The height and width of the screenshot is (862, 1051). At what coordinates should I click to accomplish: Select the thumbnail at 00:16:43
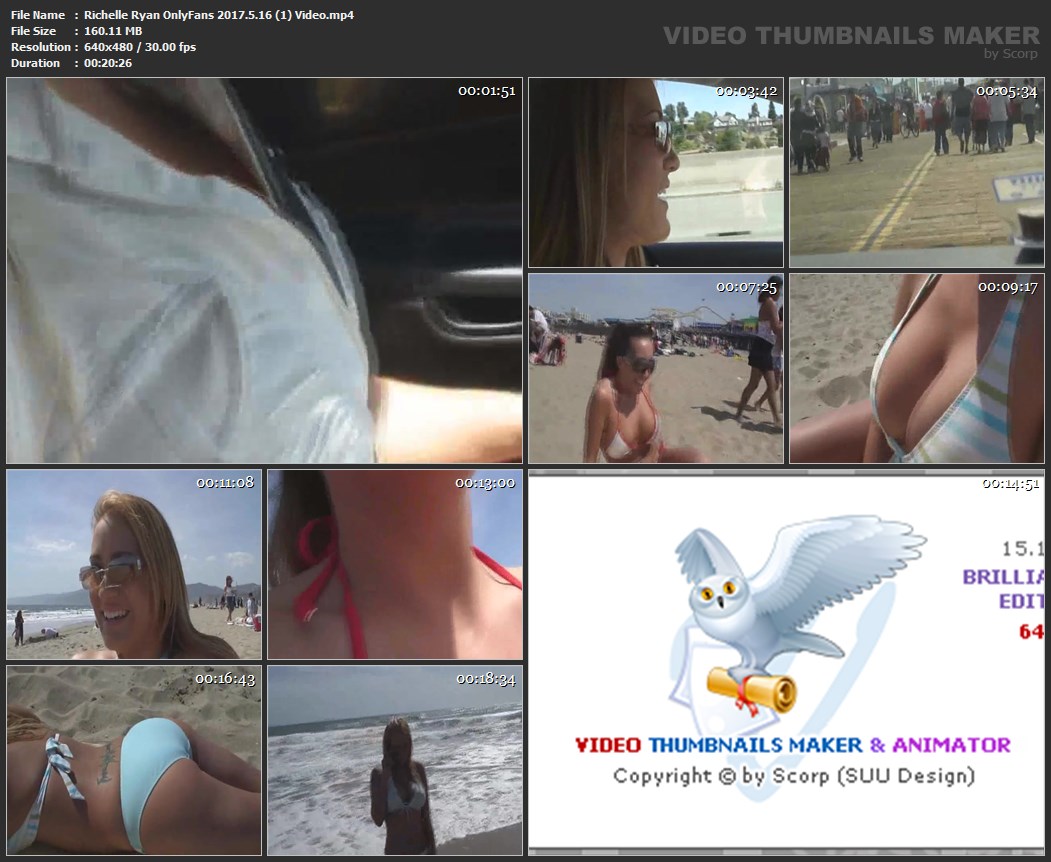pos(134,760)
